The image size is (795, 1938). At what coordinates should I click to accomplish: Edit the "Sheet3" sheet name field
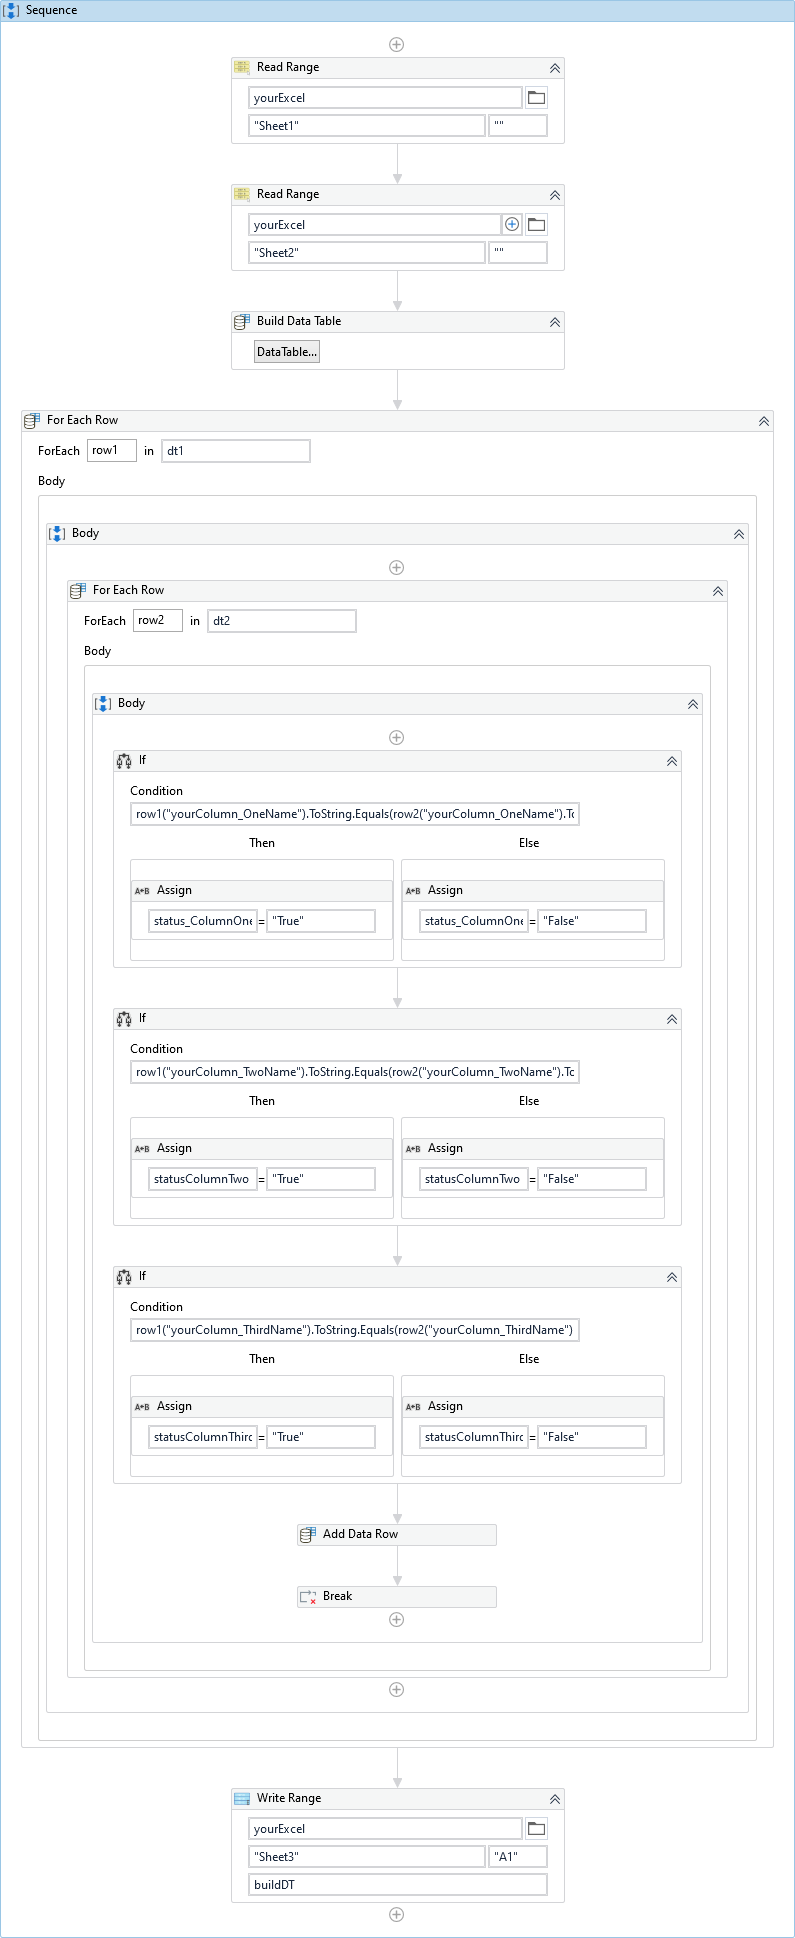pyautogui.click(x=367, y=1857)
